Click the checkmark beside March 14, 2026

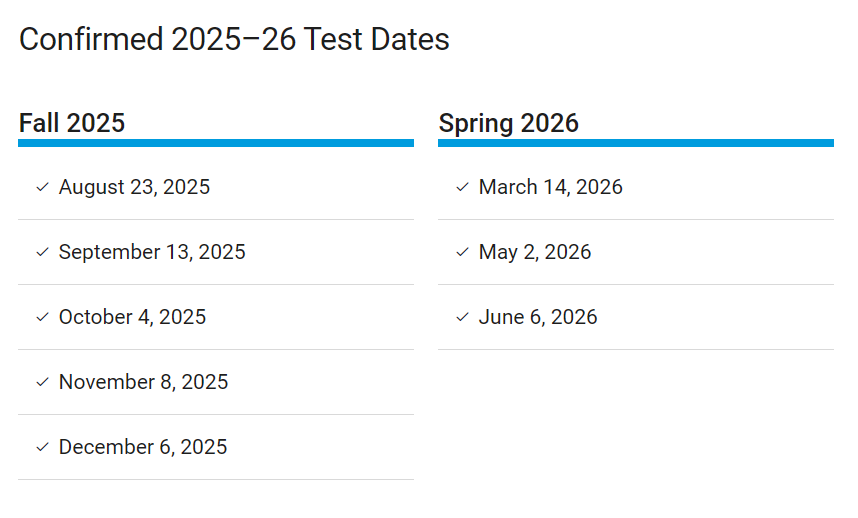coord(462,187)
